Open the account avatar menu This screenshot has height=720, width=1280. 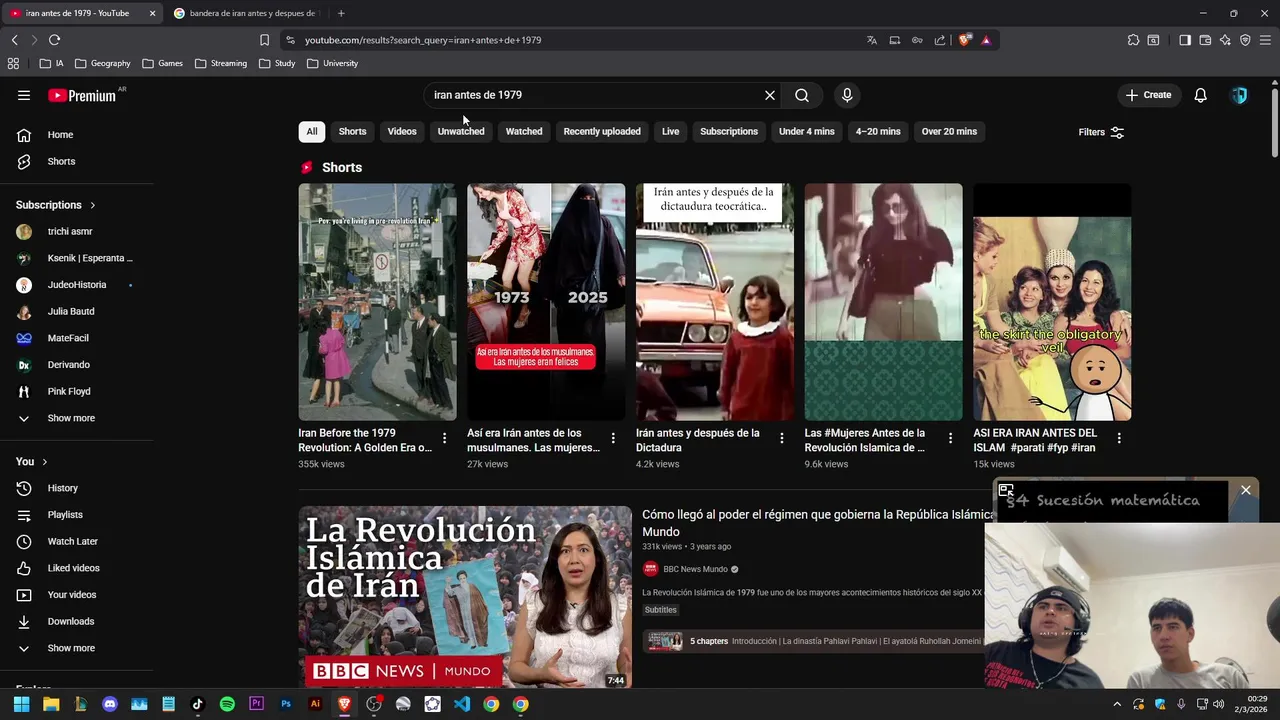click(x=1239, y=95)
